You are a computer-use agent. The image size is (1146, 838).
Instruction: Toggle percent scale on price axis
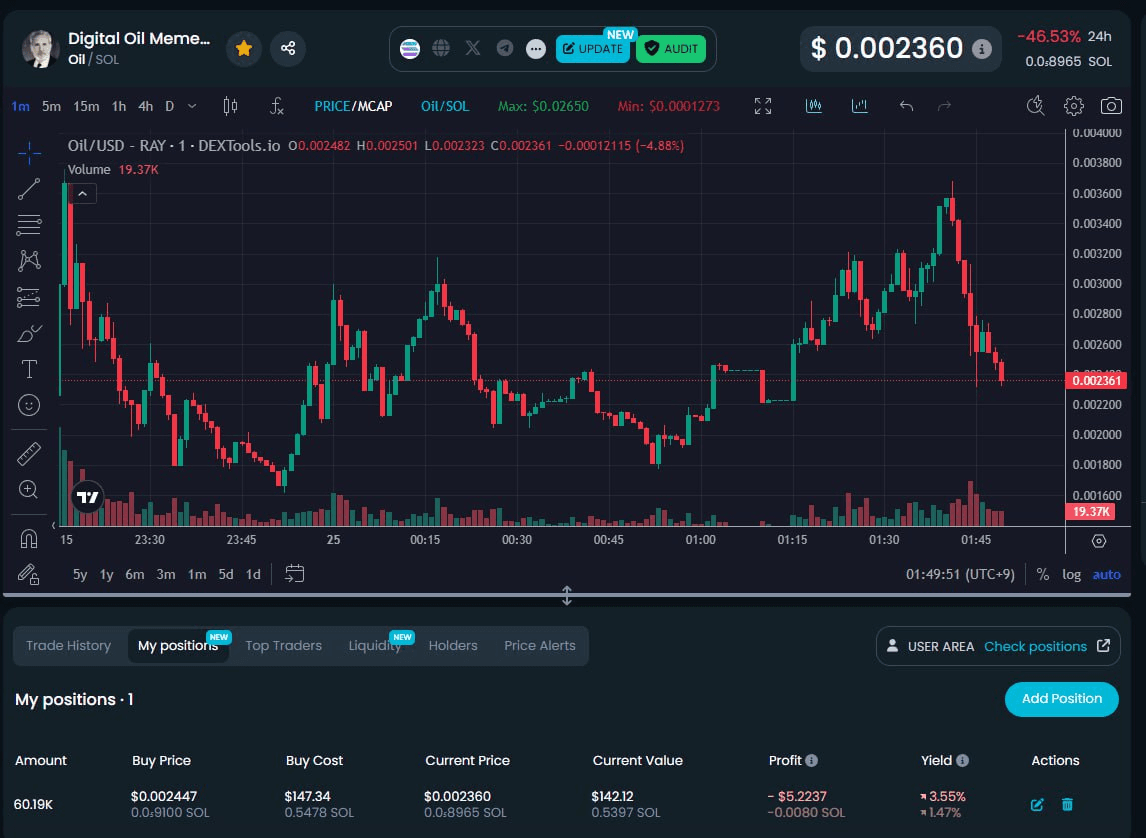click(1042, 574)
